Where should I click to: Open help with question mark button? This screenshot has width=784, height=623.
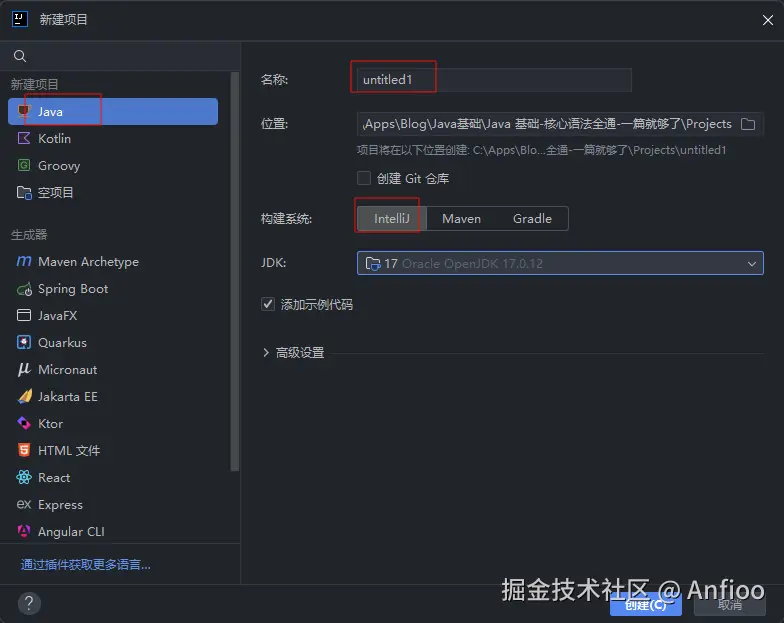point(29,604)
